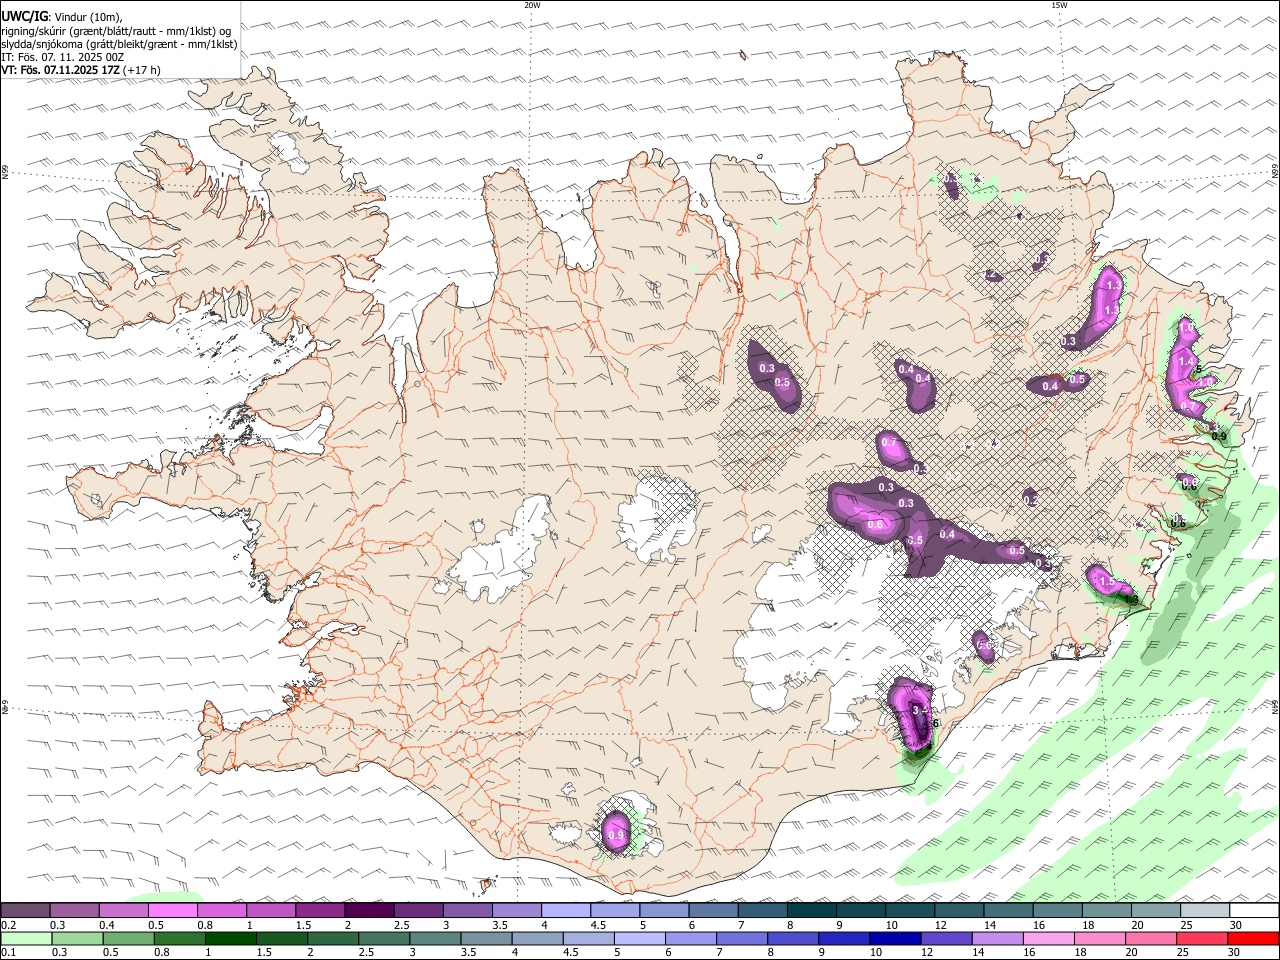Click light pink lower-scale swatch between 16 and 18
This screenshot has width=1280, height=960.
1048,939
